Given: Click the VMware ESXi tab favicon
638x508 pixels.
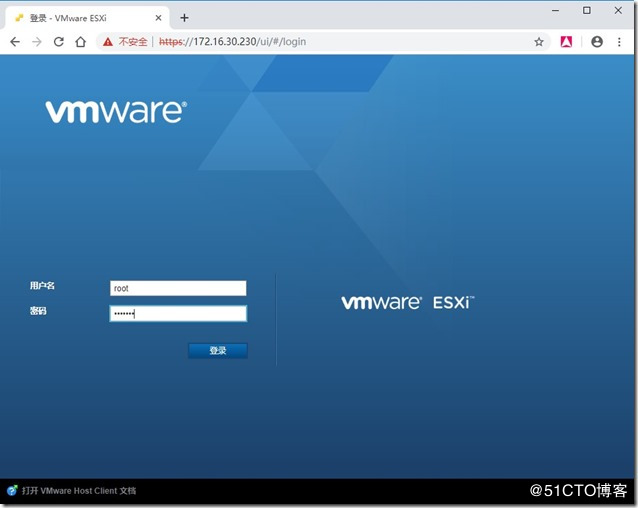Looking at the screenshot, I should click(x=19, y=18).
